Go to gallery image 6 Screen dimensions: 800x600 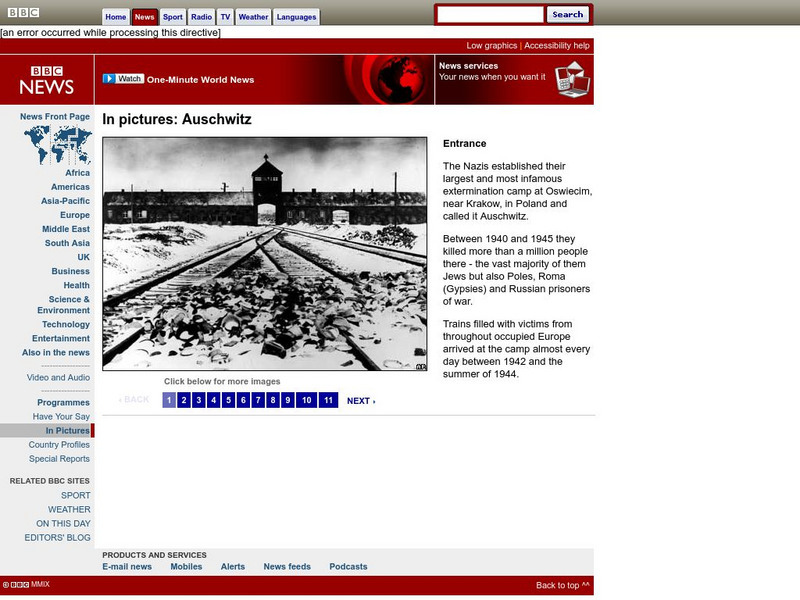243,400
